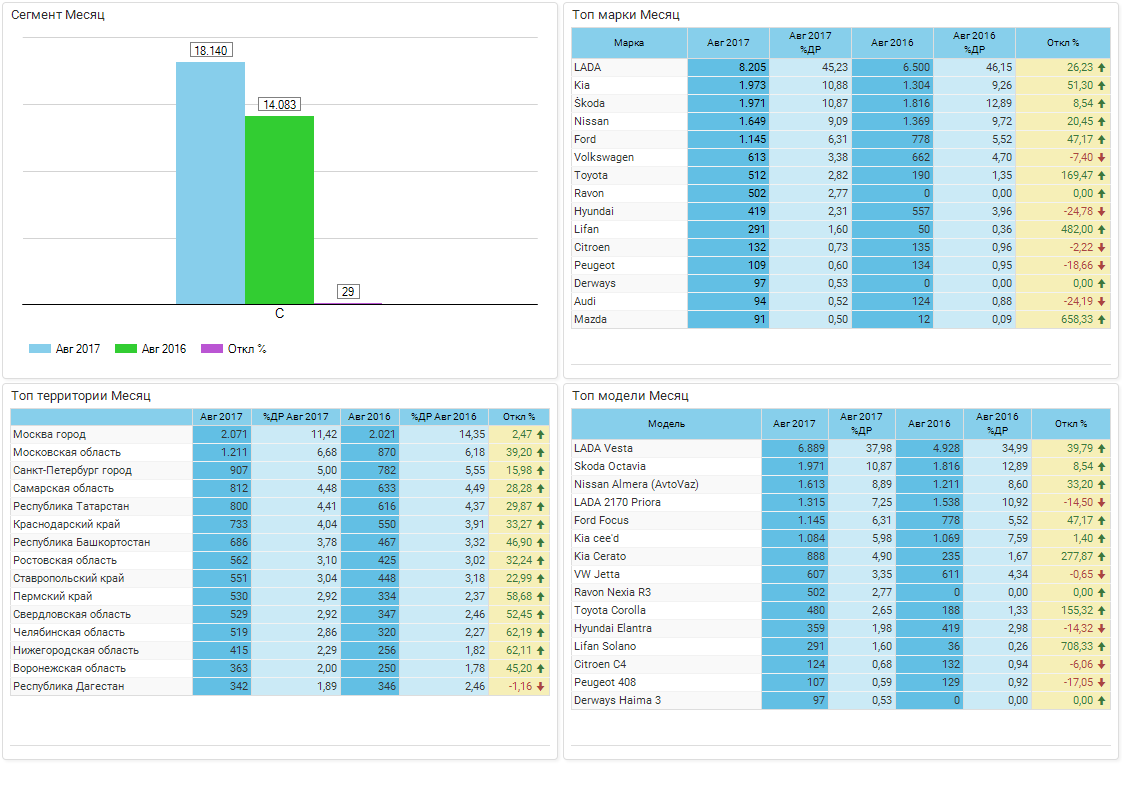Click up arrow in Toyota Corolla row

(1102, 610)
